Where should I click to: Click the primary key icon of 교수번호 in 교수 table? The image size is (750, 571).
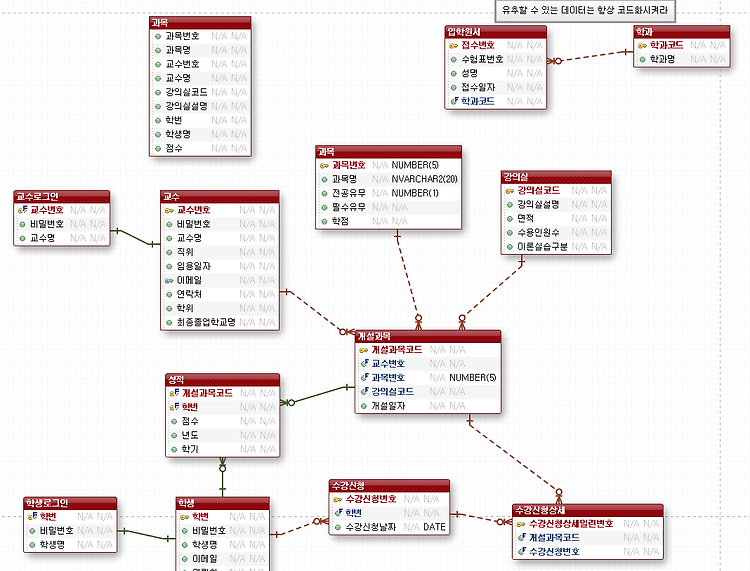[169, 210]
